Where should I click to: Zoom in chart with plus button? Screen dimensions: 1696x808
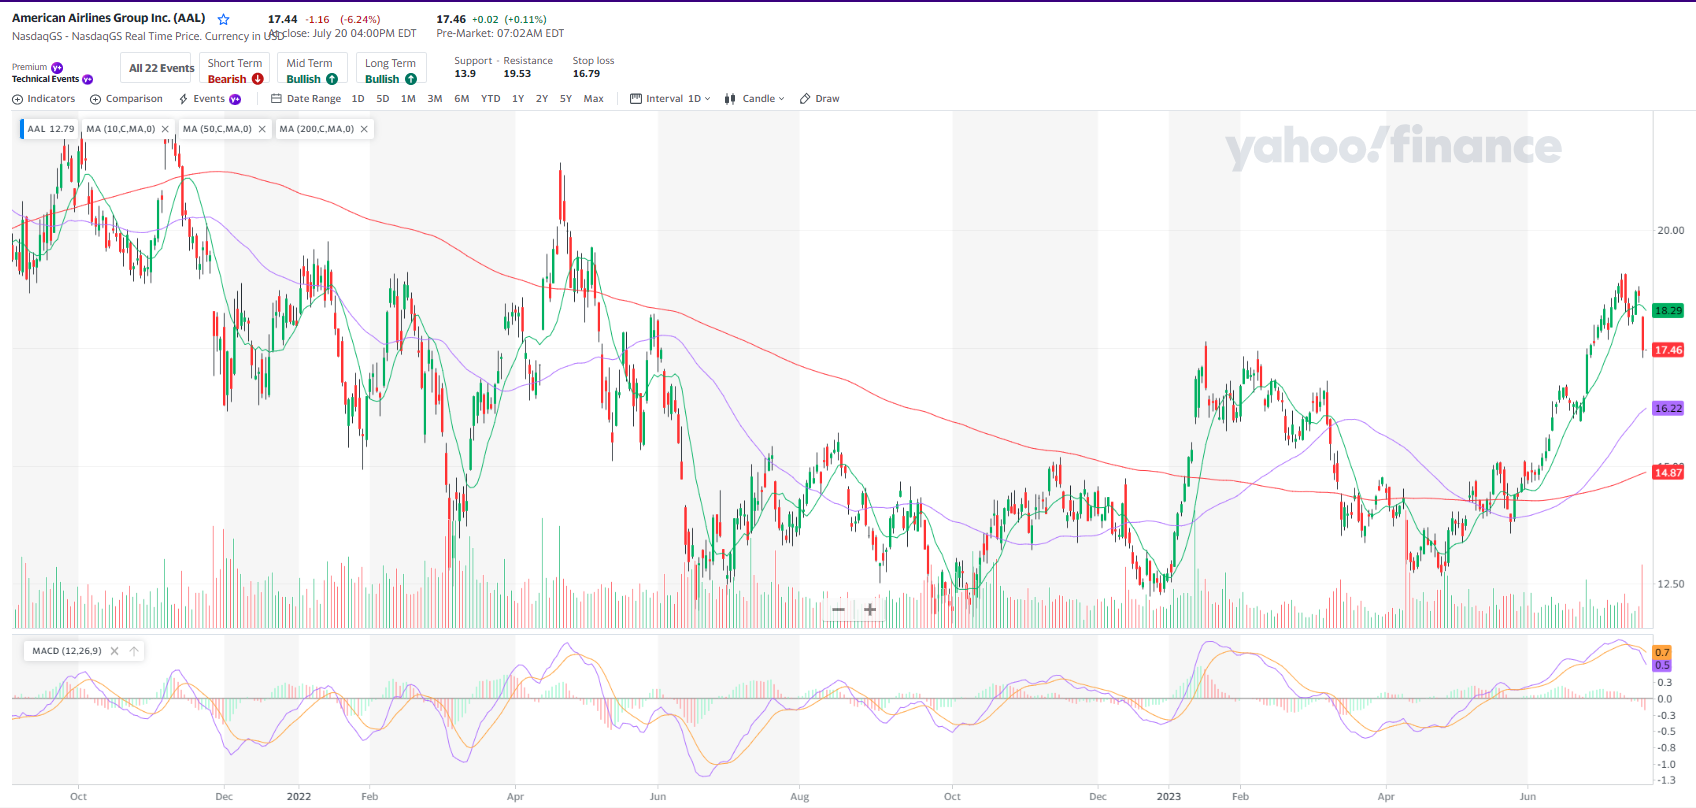click(870, 609)
